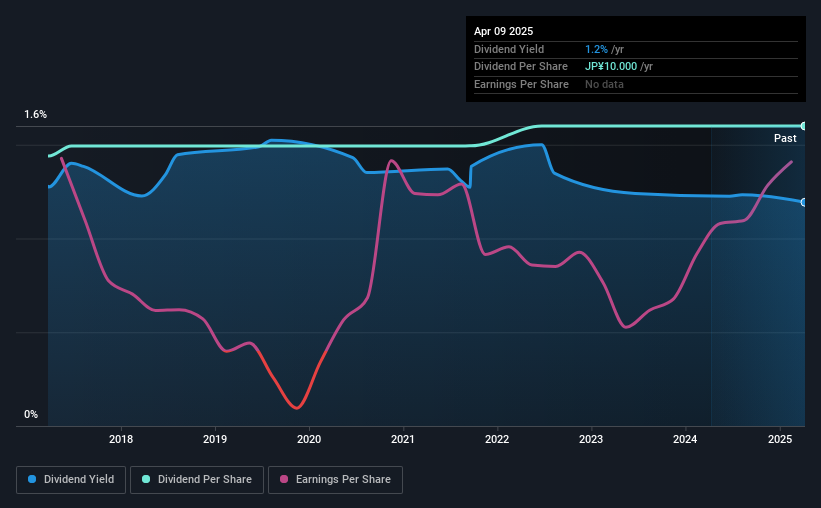Click the 2022 x-axis label
821x508 pixels.
[x=497, y=439]
